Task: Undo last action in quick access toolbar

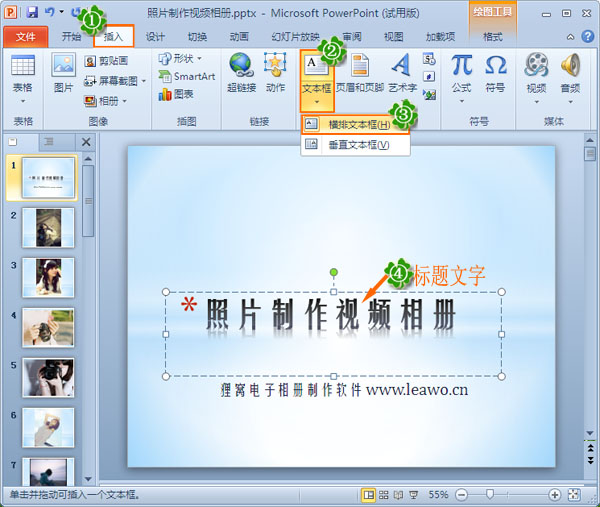Action: (50, 12)
